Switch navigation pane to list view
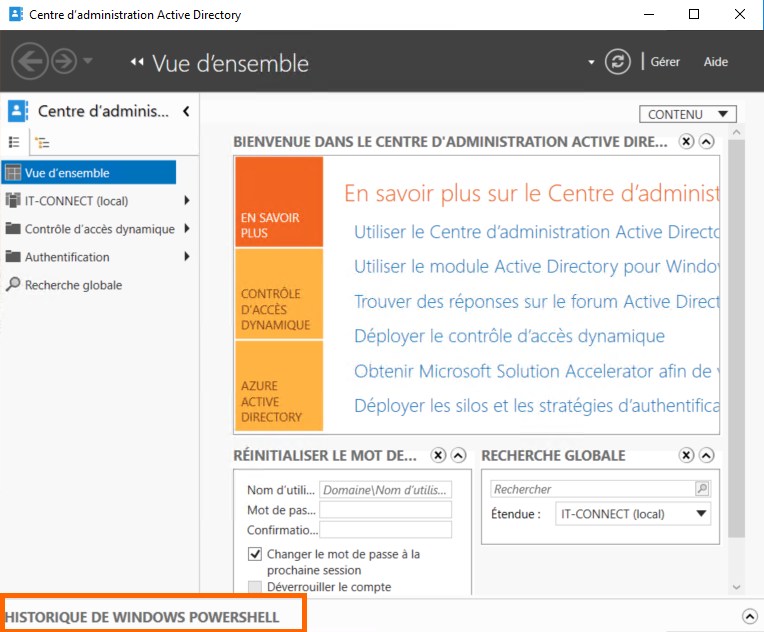 click(14, 142)
